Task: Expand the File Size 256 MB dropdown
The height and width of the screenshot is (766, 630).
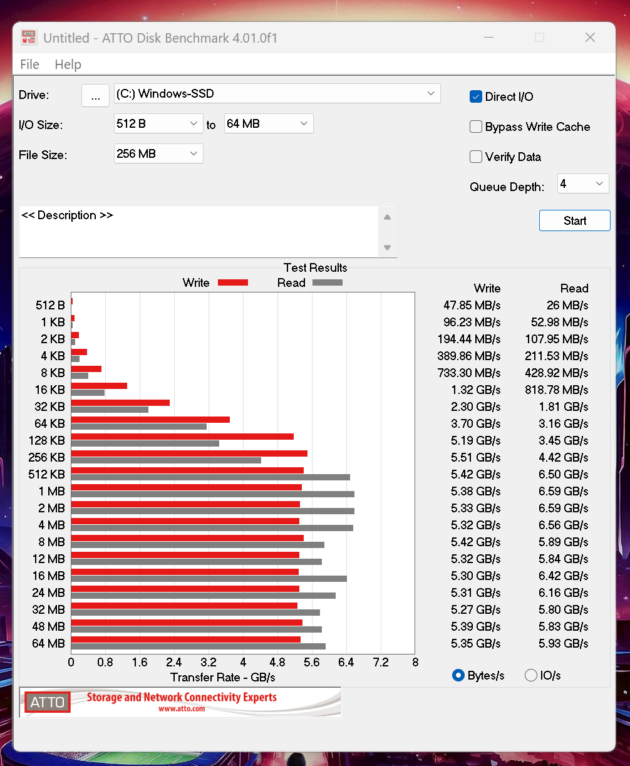Action: coord(158,154)
